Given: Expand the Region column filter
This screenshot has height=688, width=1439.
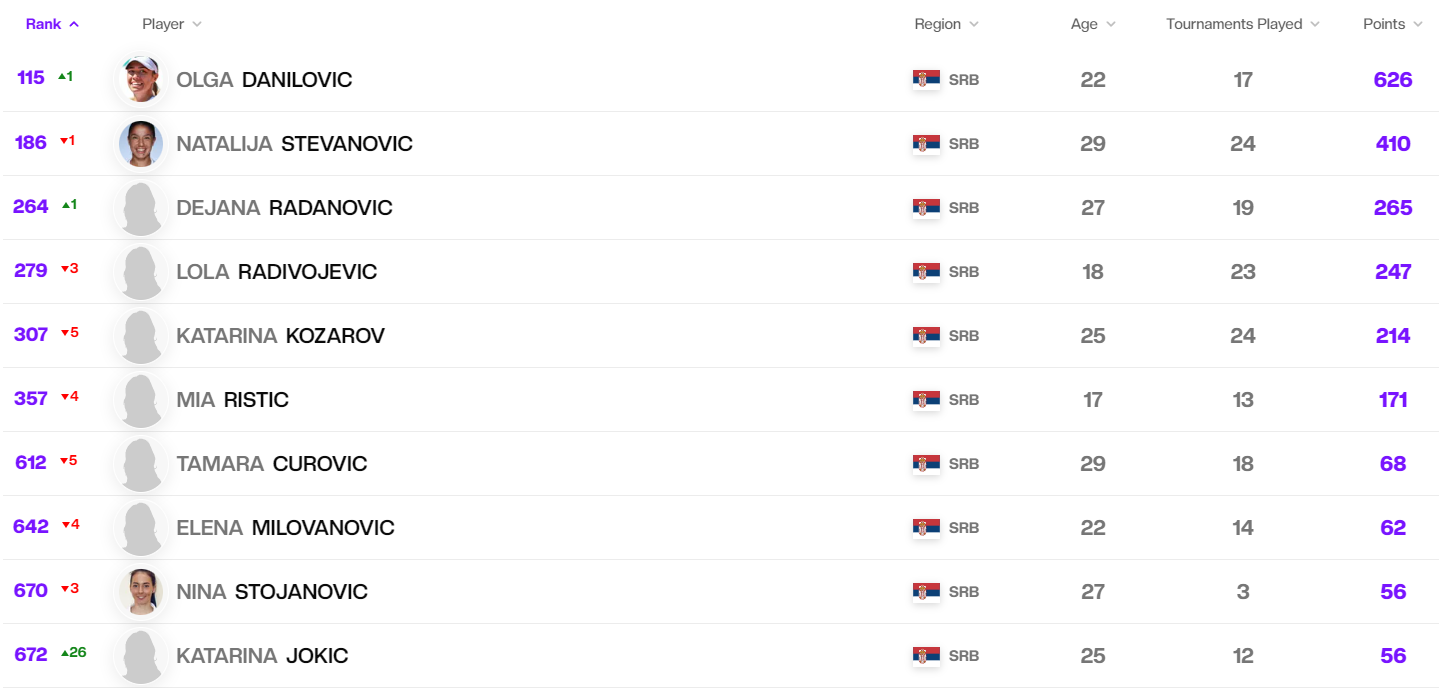Looking at the screenshot, I should pyautogui.click(x=946, y=24).
